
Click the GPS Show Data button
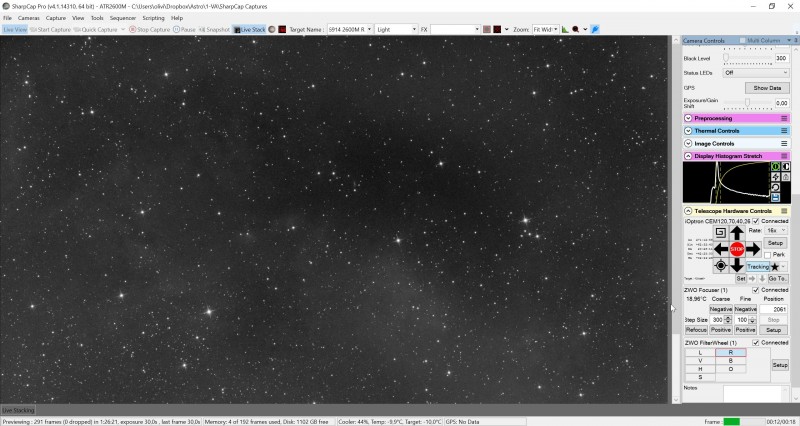[x=767, y=88]
